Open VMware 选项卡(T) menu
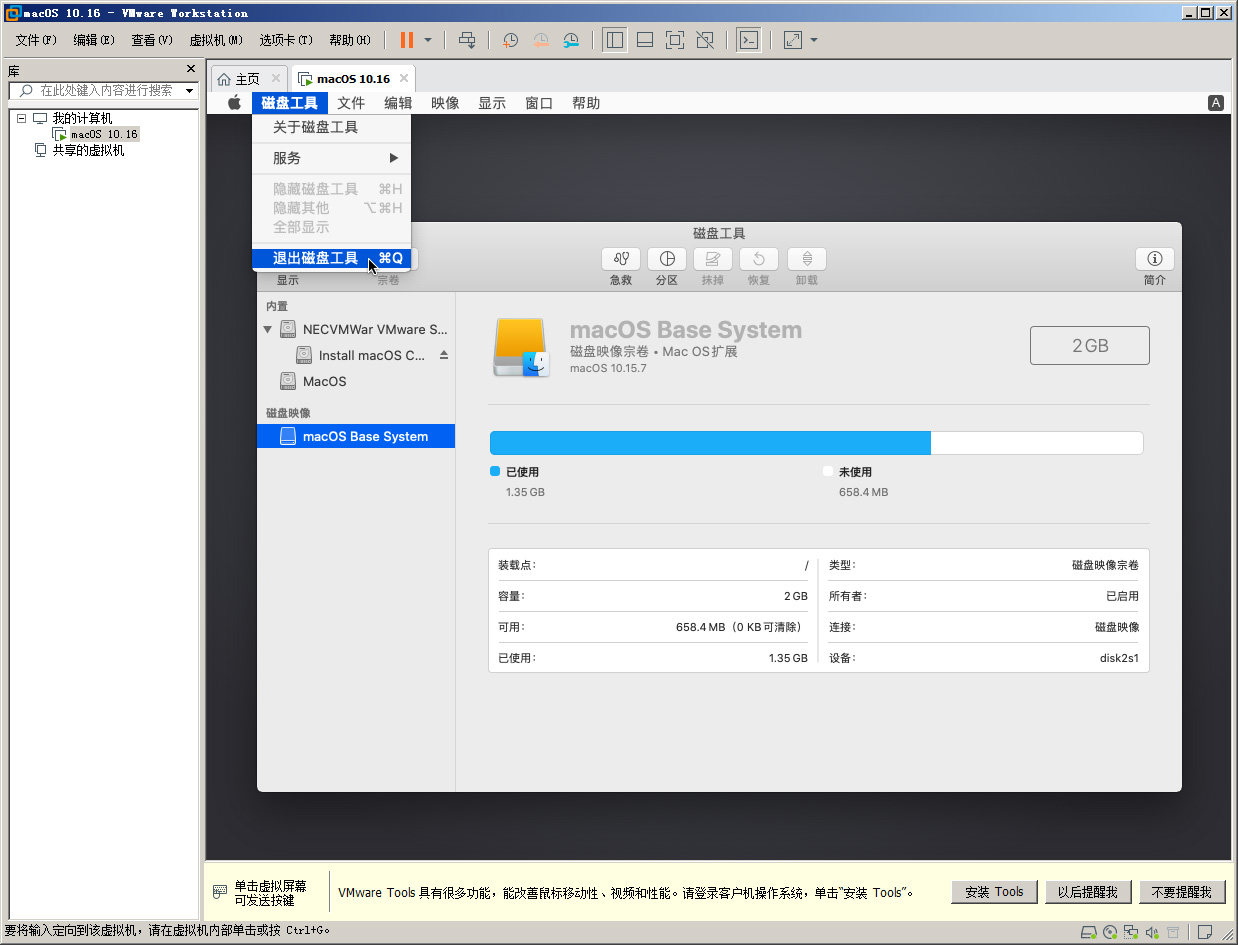Screen dimensions: 1238x945 tap(286, 40)
